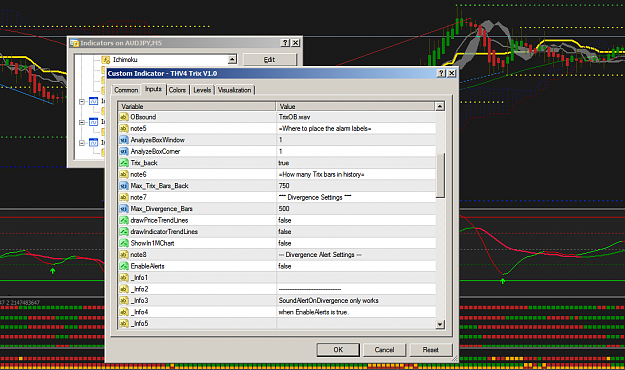Click the _Info1 string icon
625x370 pixels.
pos(124,278)
